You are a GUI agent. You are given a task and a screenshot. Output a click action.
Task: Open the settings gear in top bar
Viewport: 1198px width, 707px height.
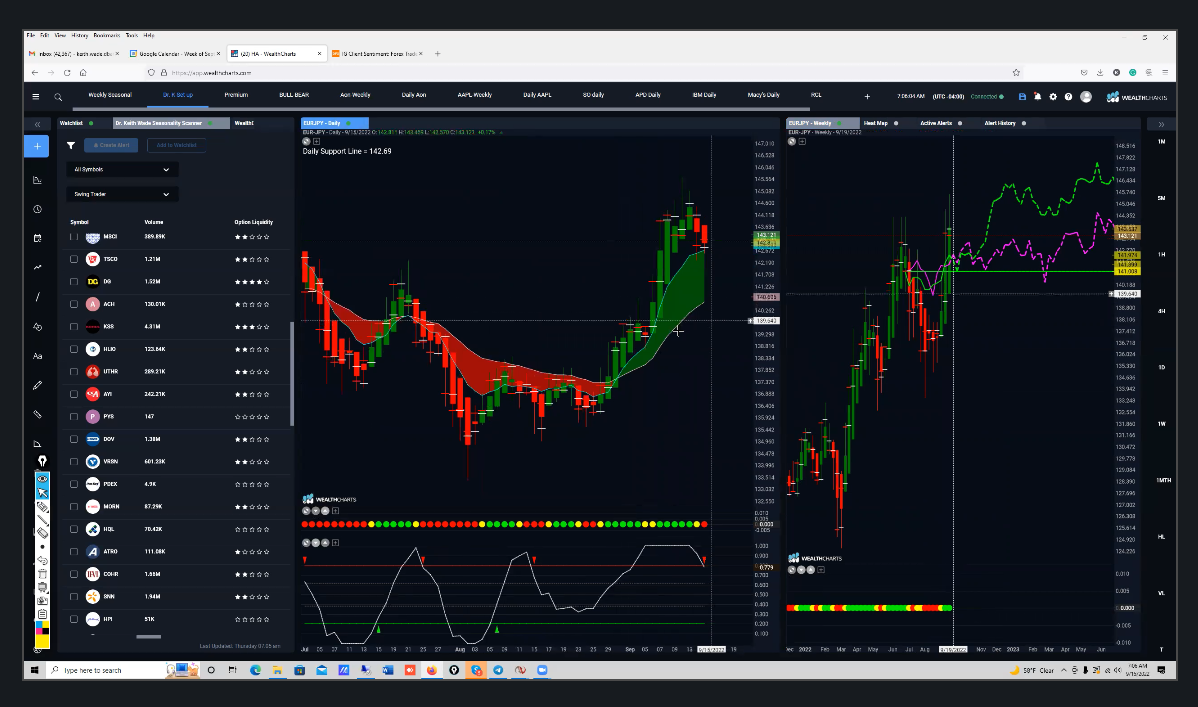(x=1053, y=97)
